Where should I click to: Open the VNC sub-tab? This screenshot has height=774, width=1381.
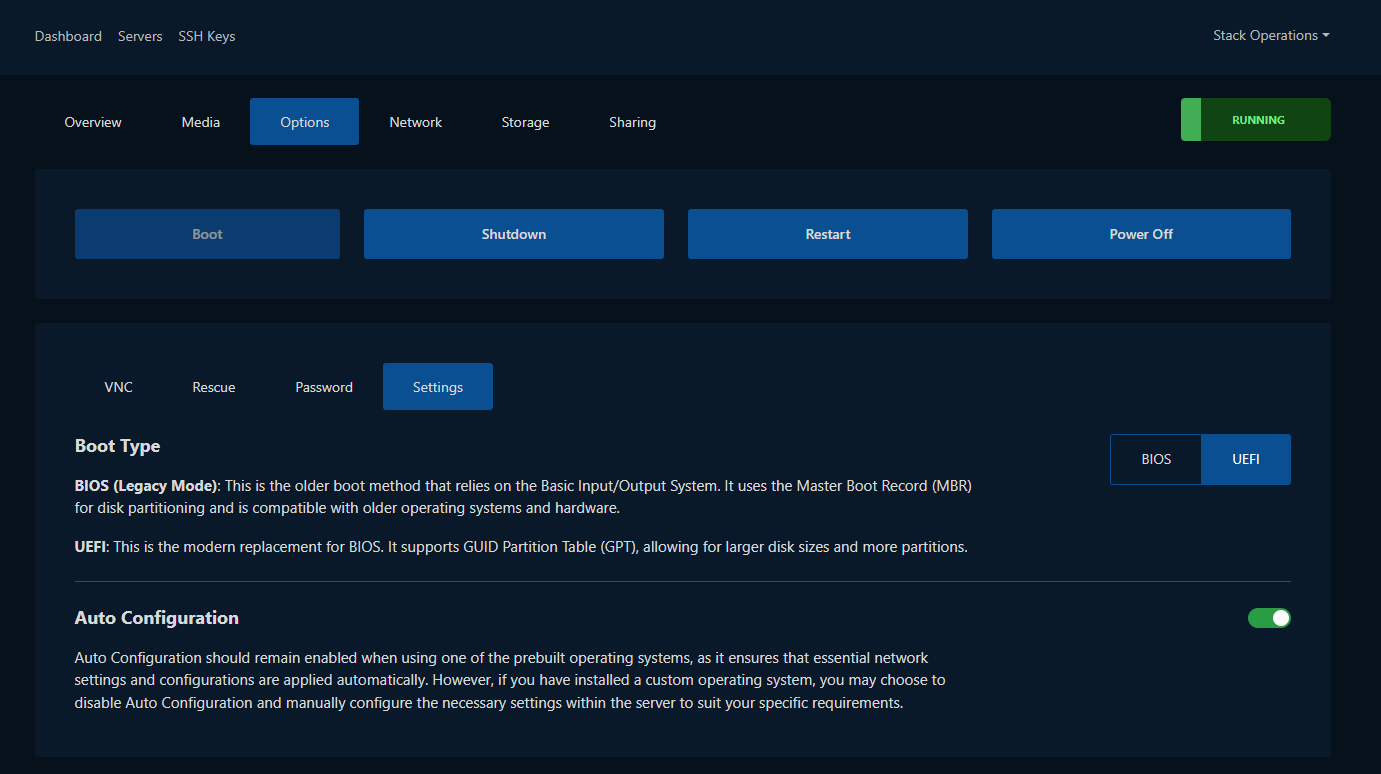pyautogui.click(x=118, y=387)
